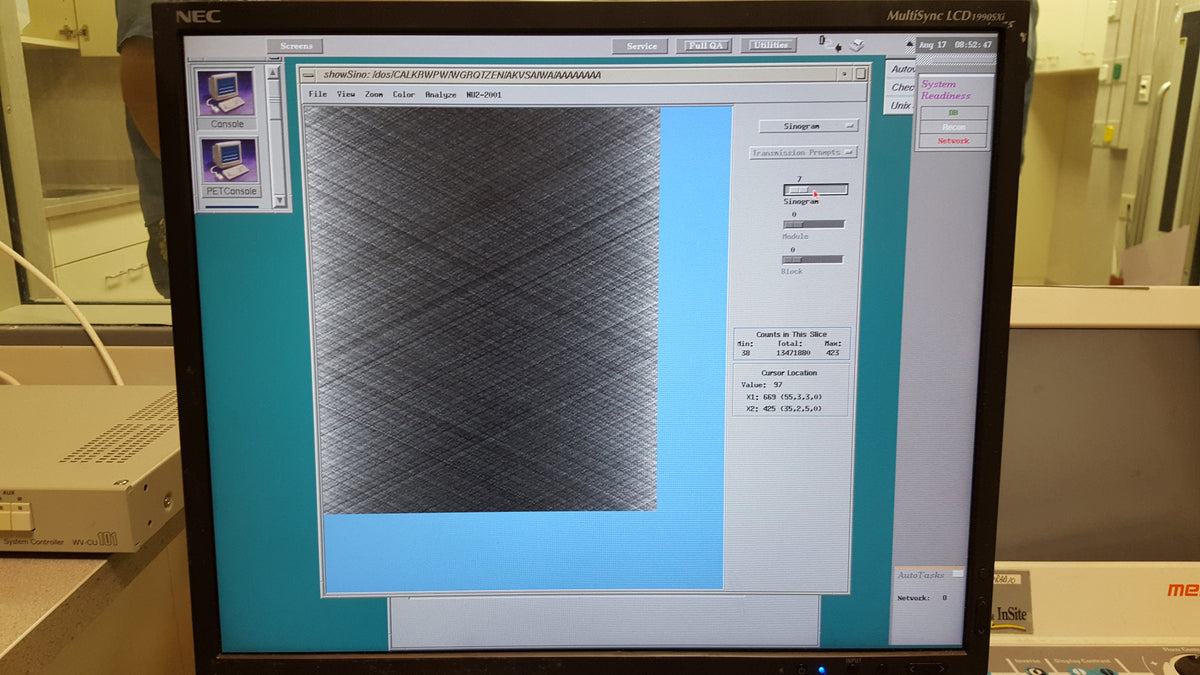This screenshot has height=675, width=1200.
Task: Open the Sinogram type dropdown
Action: (x=808, y=126)
